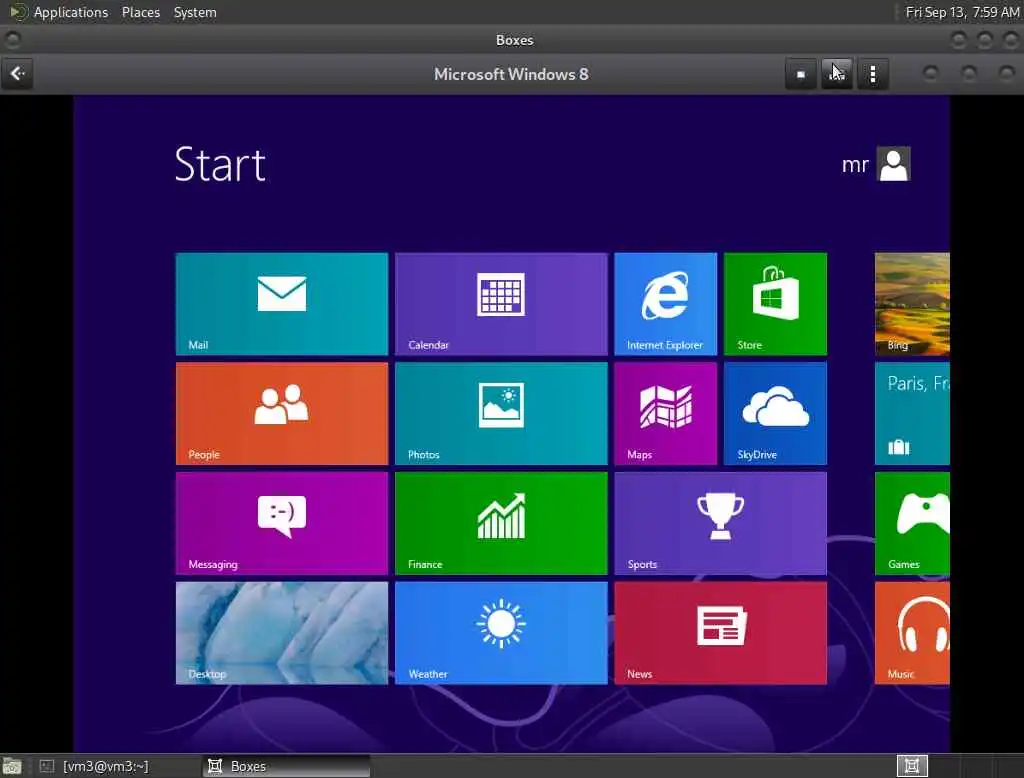Open the People tile

[281, 413]
